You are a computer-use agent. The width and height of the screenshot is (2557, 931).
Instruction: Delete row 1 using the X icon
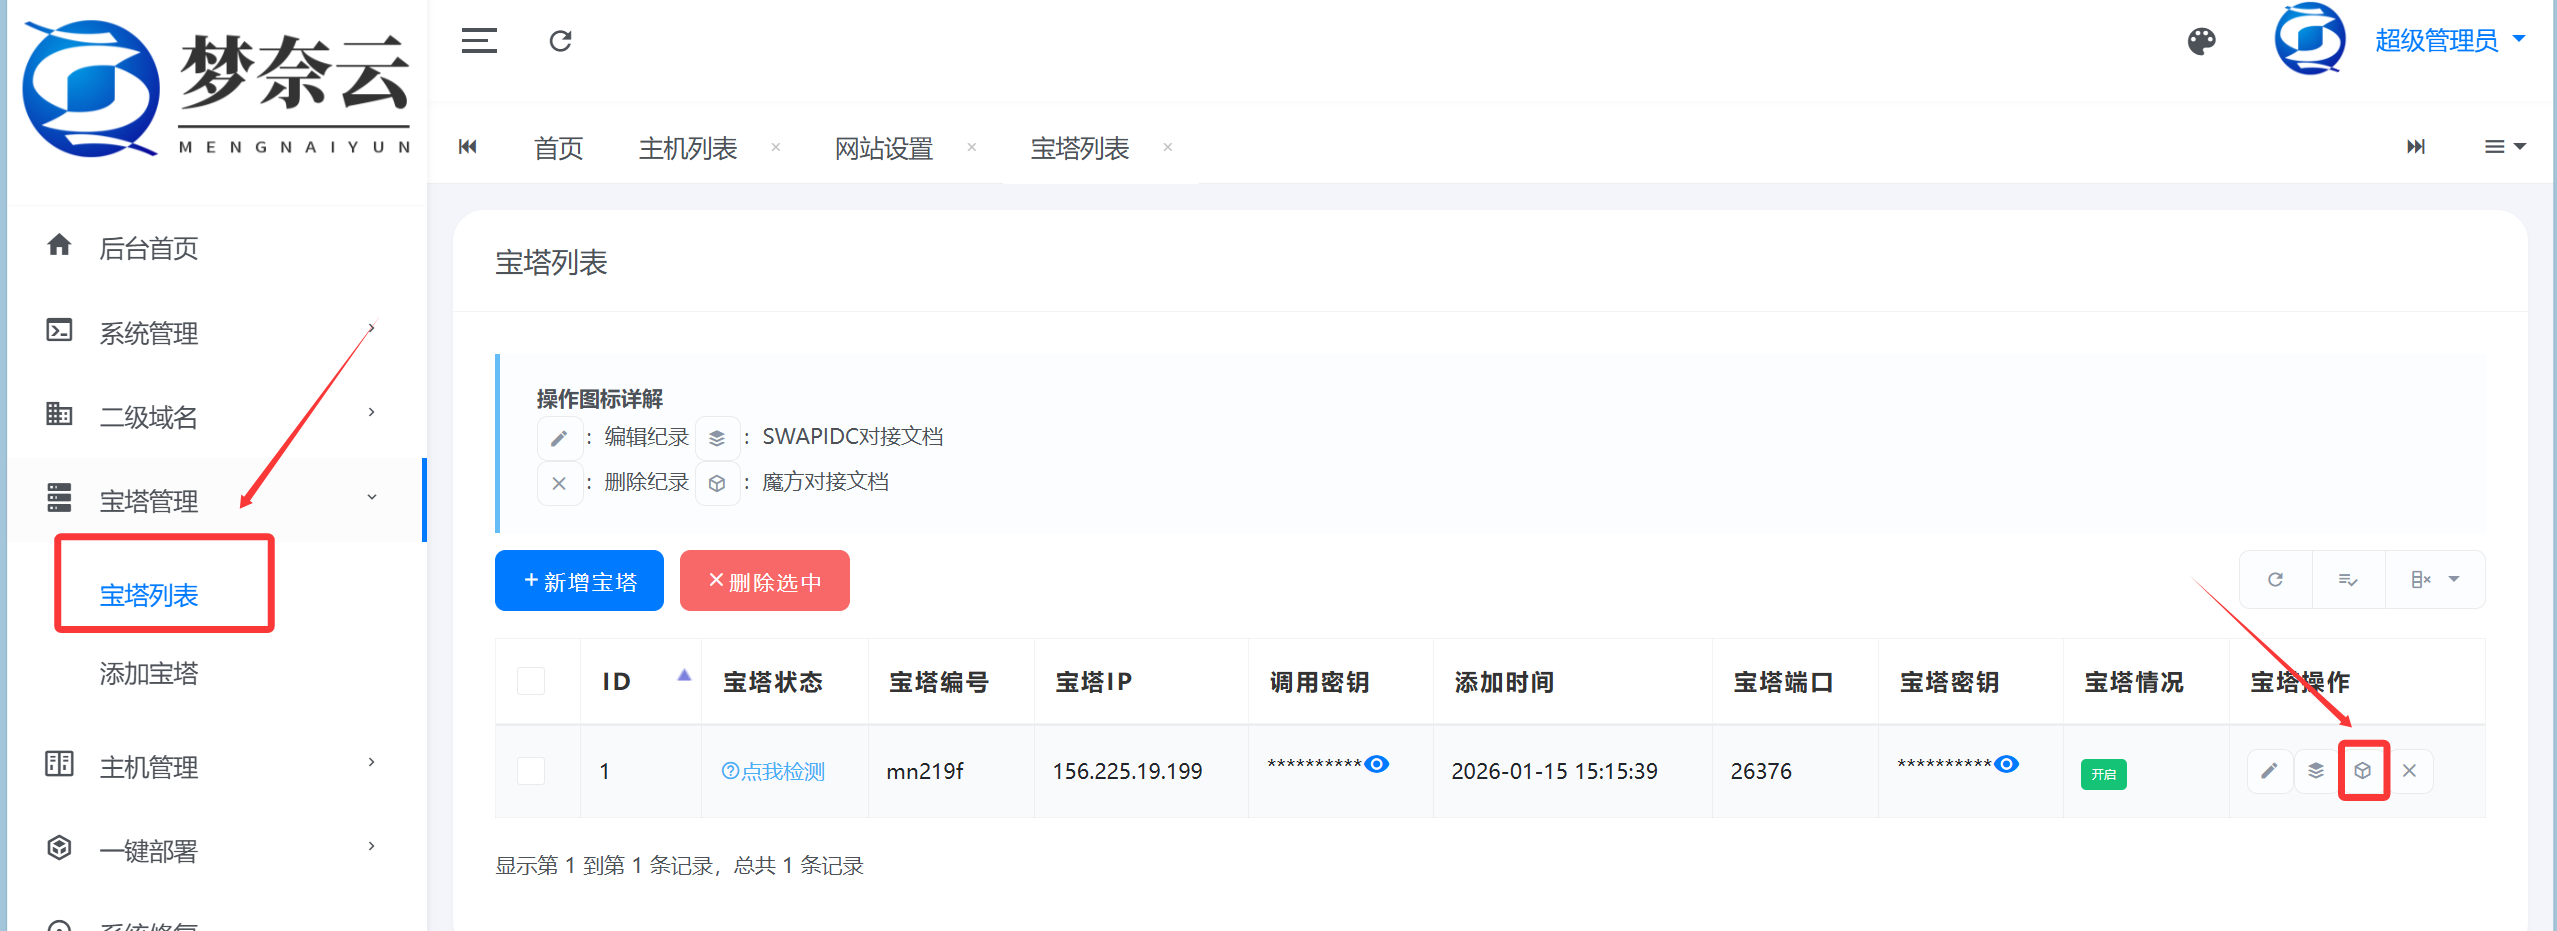[2410, 771]
